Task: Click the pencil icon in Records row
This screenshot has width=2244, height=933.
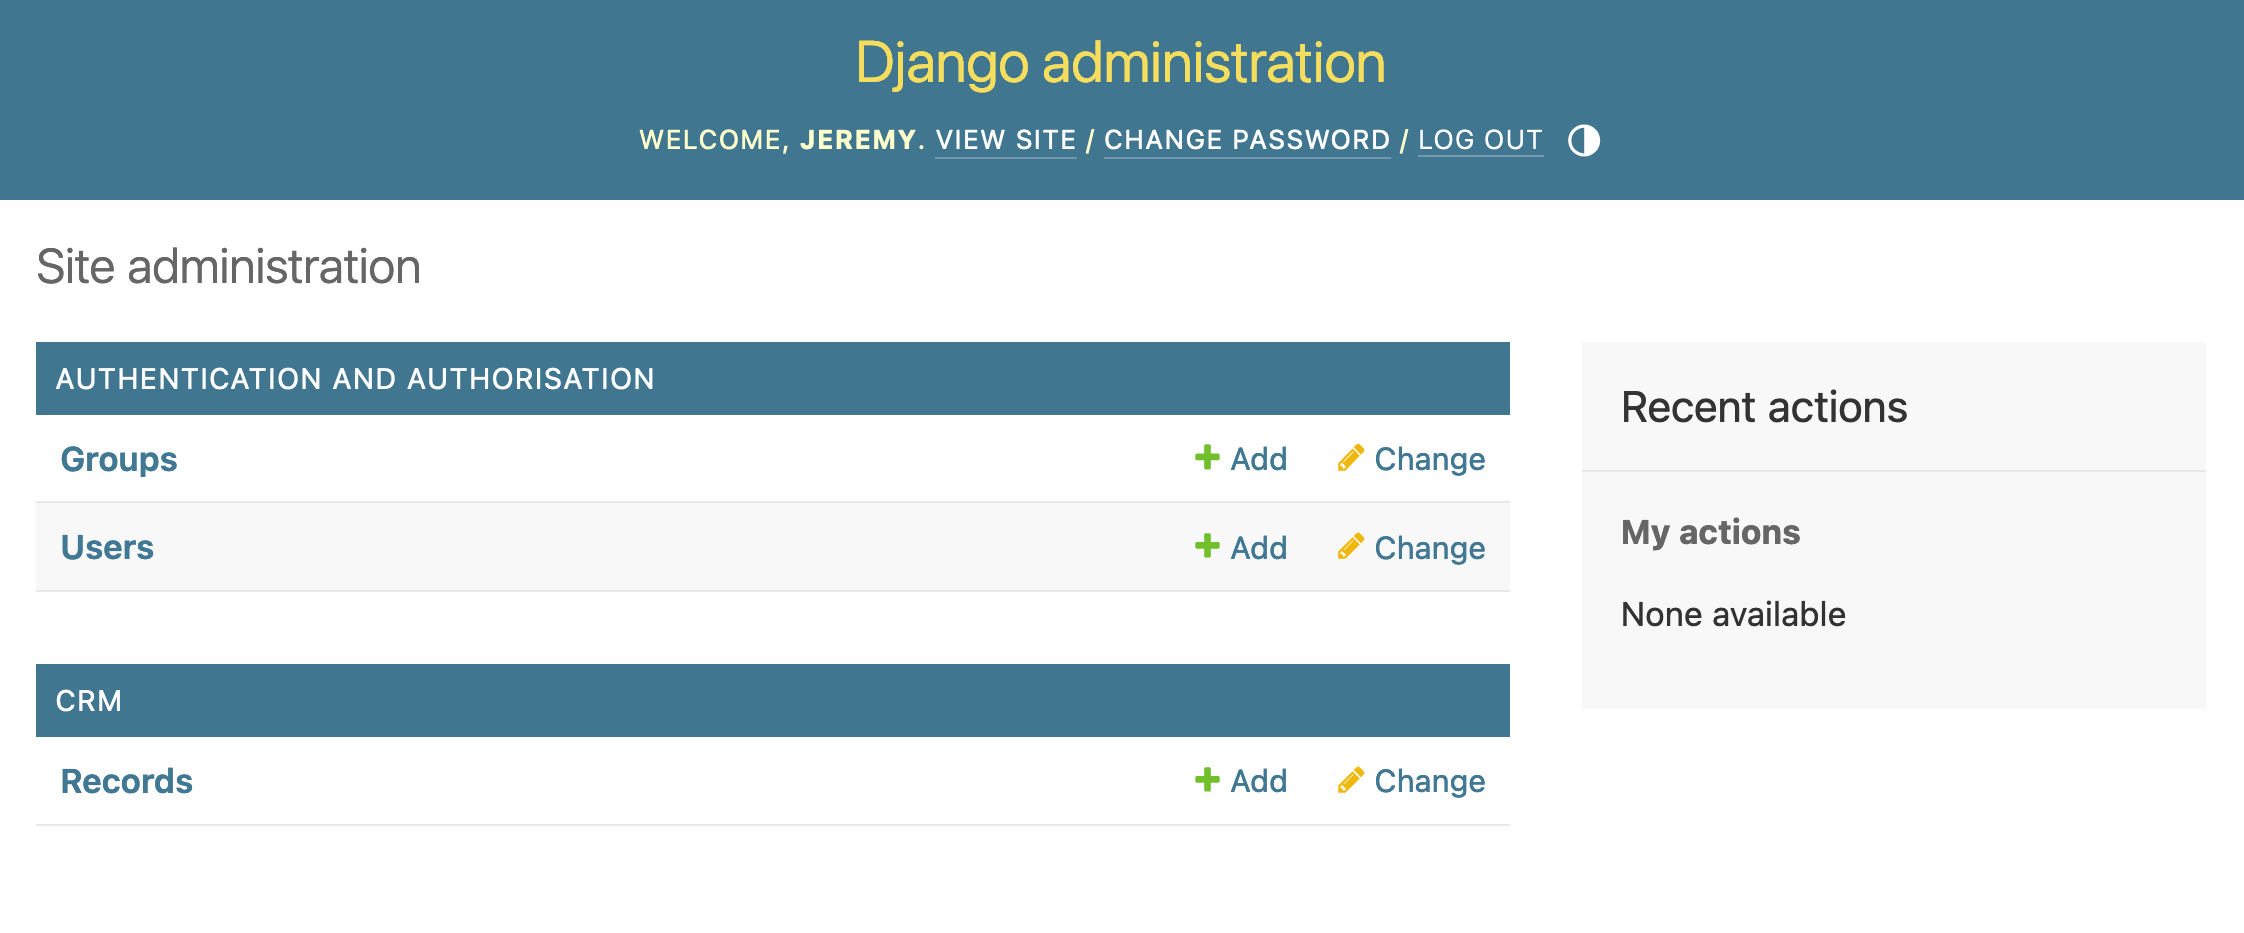Action: [1350, 780]
